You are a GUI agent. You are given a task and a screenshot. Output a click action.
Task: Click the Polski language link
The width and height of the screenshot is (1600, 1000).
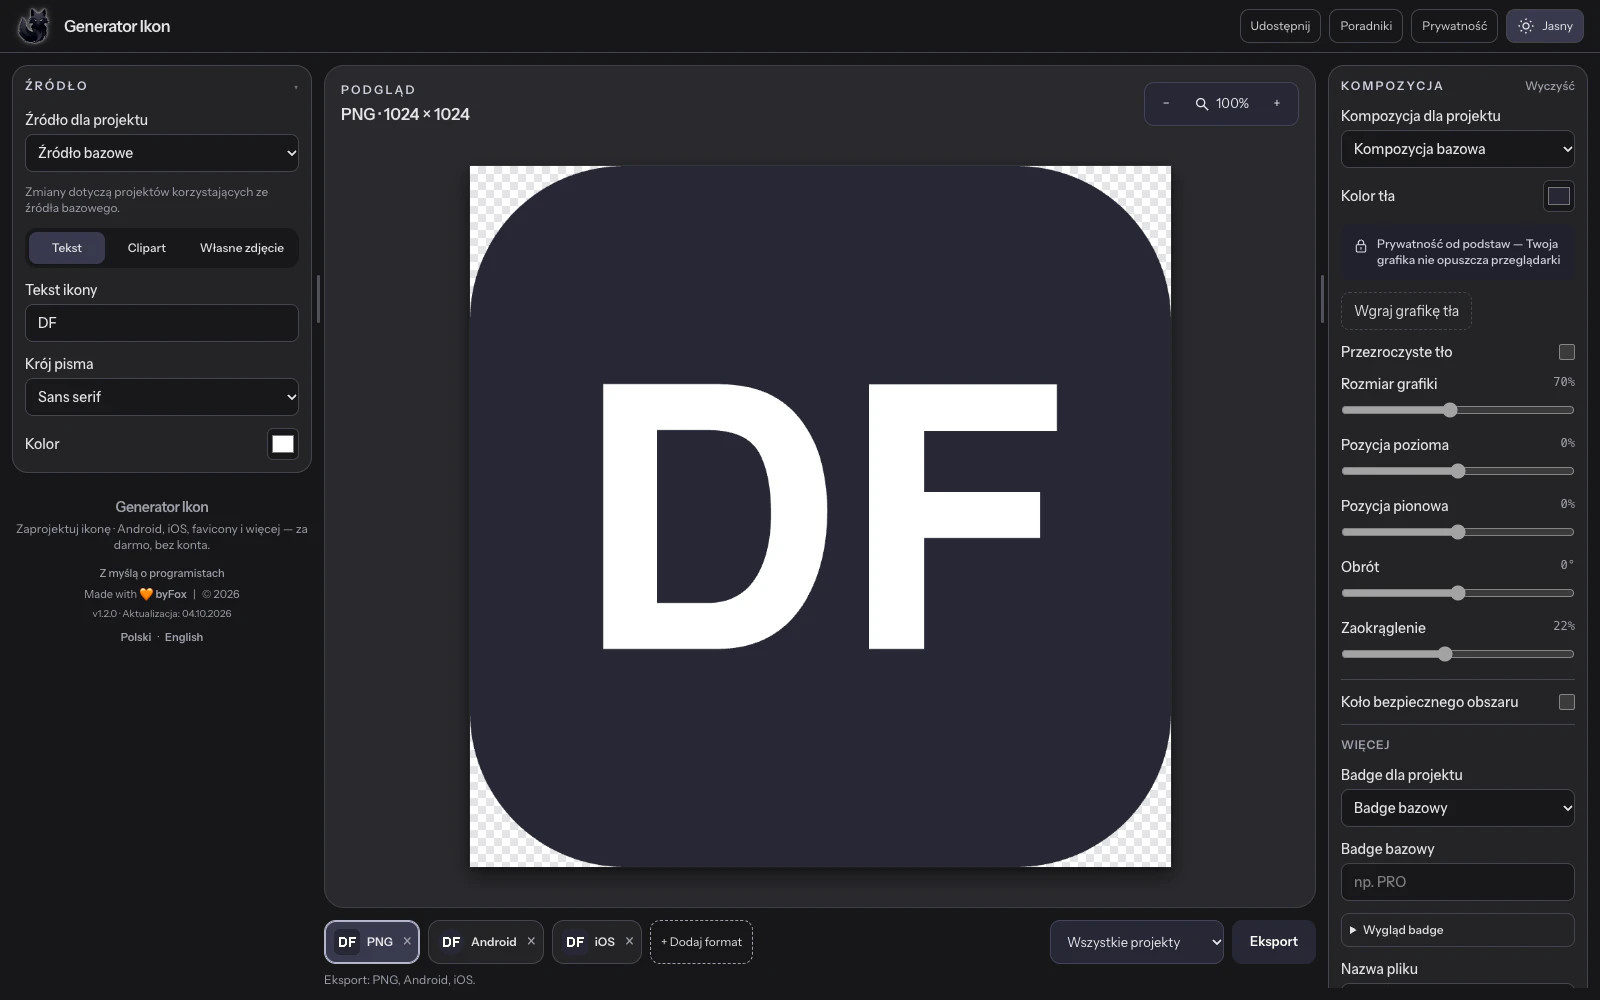click(136, 637)
